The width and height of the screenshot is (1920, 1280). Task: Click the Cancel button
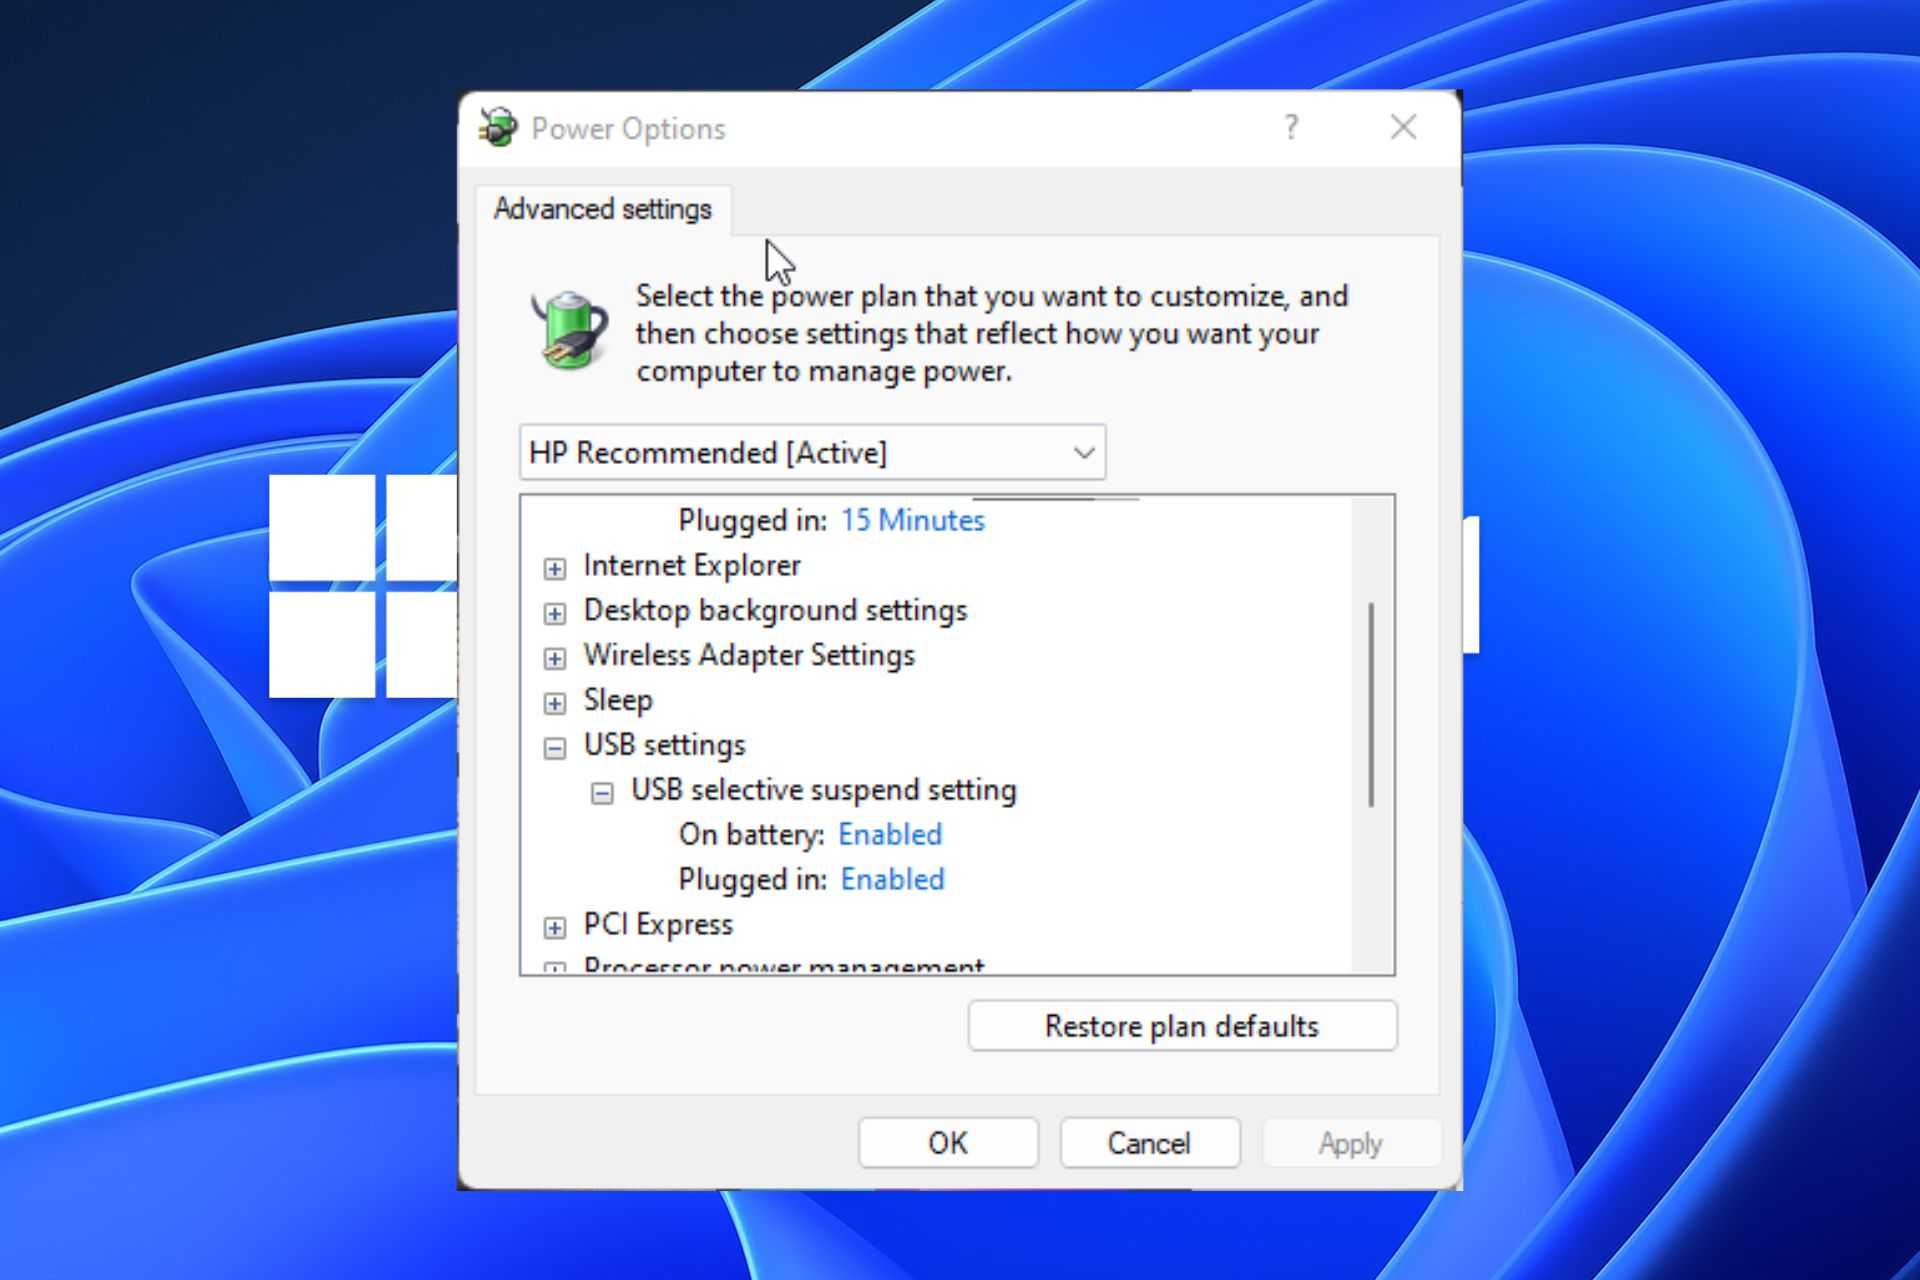point(1150,1143)
